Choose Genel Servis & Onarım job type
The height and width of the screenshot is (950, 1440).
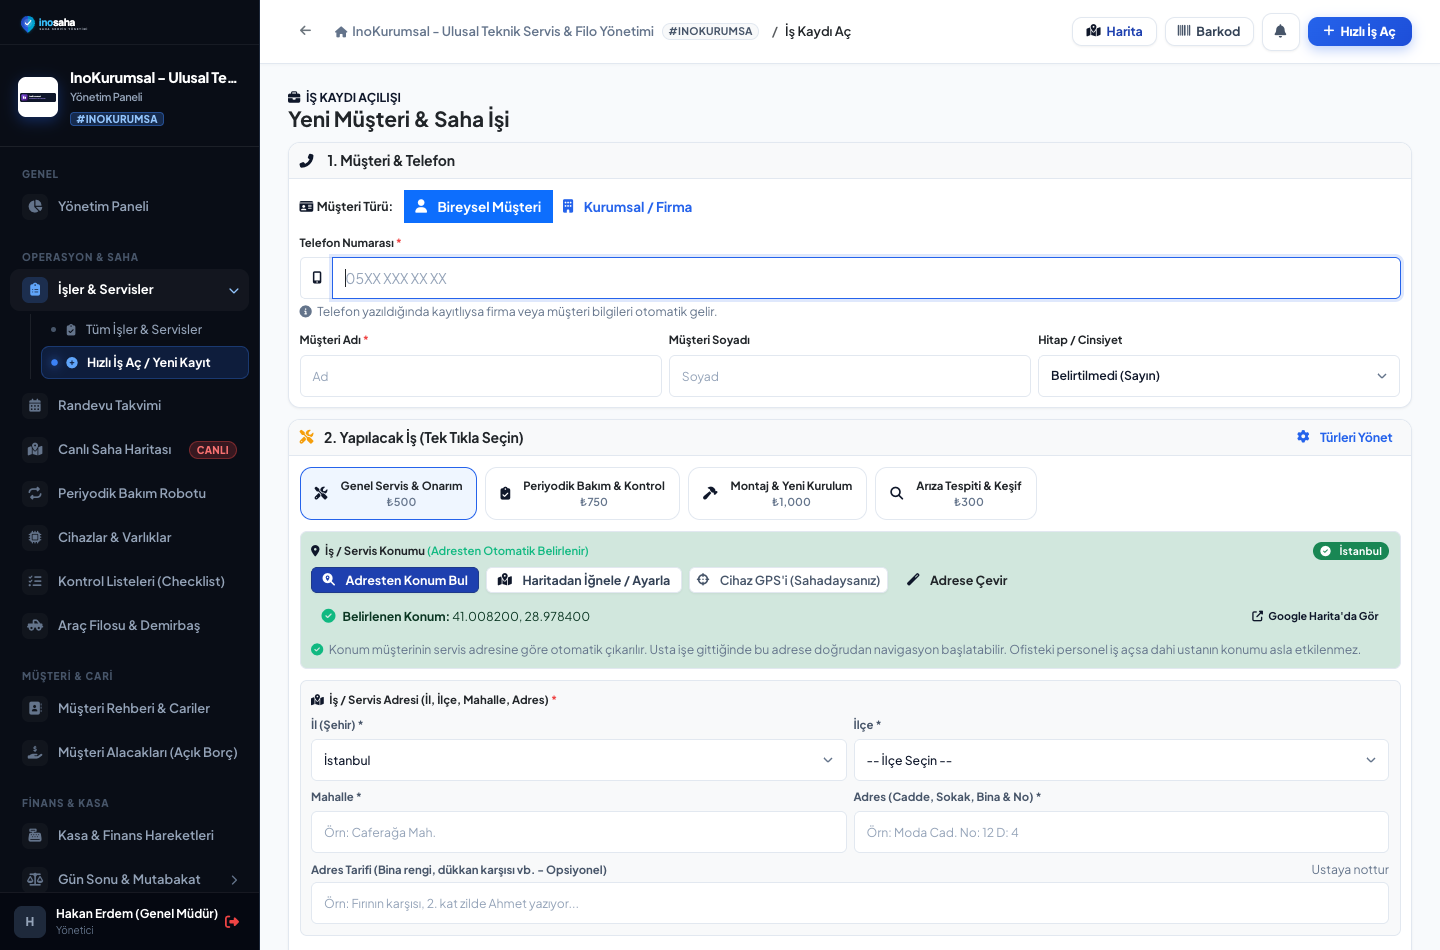tap(388, 494)
